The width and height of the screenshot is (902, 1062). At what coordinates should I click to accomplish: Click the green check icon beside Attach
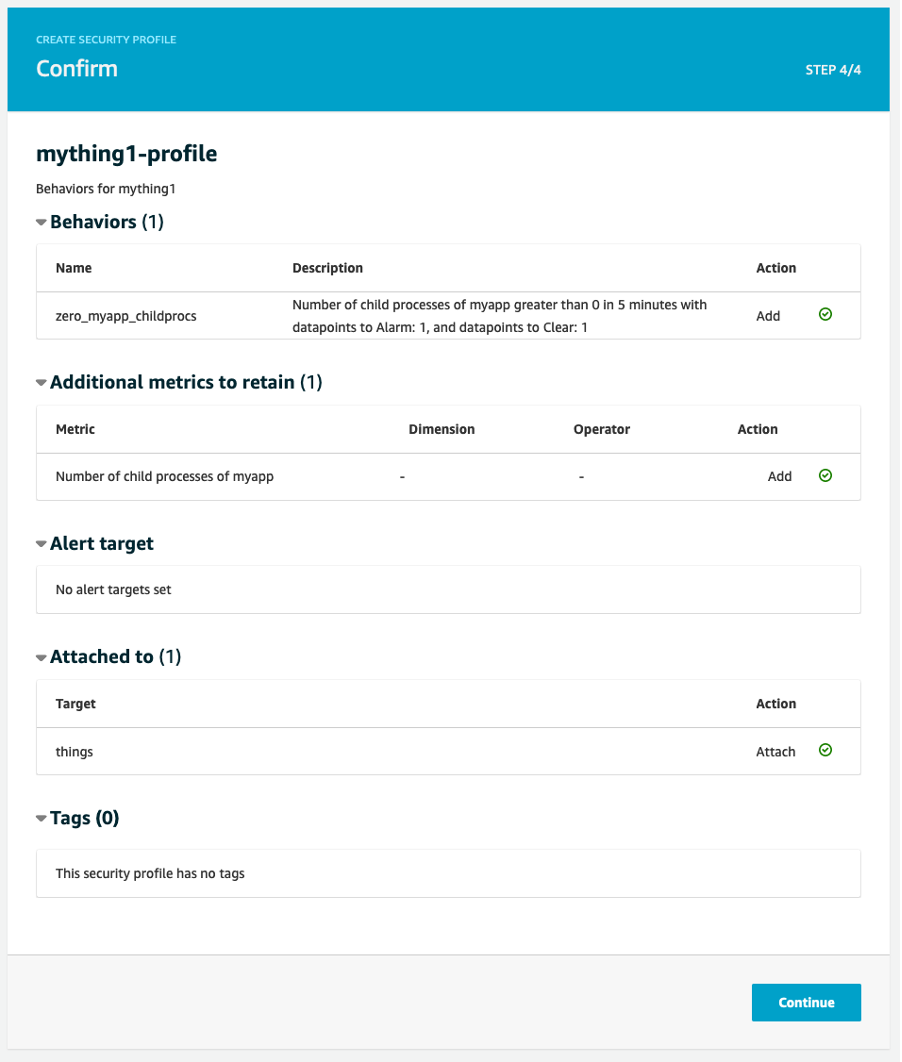[x=826, y=750]
